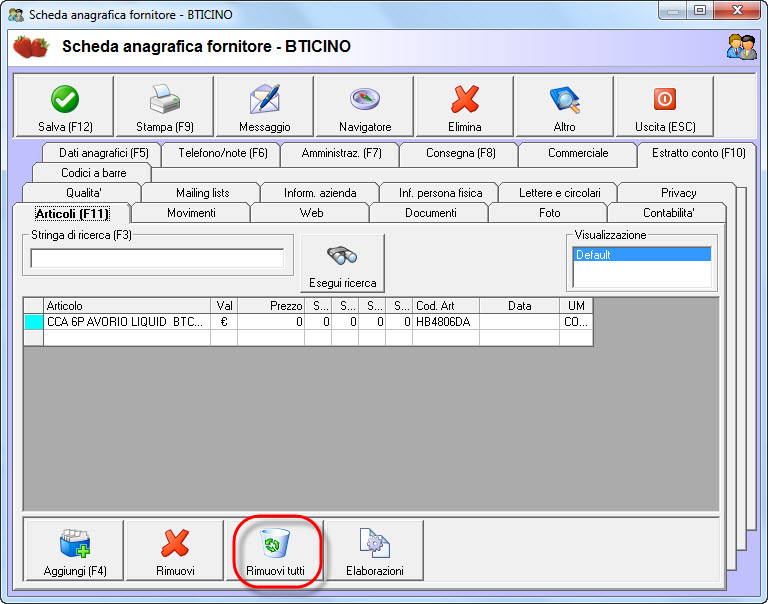Image resolution: width=768 pixels, height=604 pixels.
Task: Switch to Codici a barre tab
Action: point(94,173)
